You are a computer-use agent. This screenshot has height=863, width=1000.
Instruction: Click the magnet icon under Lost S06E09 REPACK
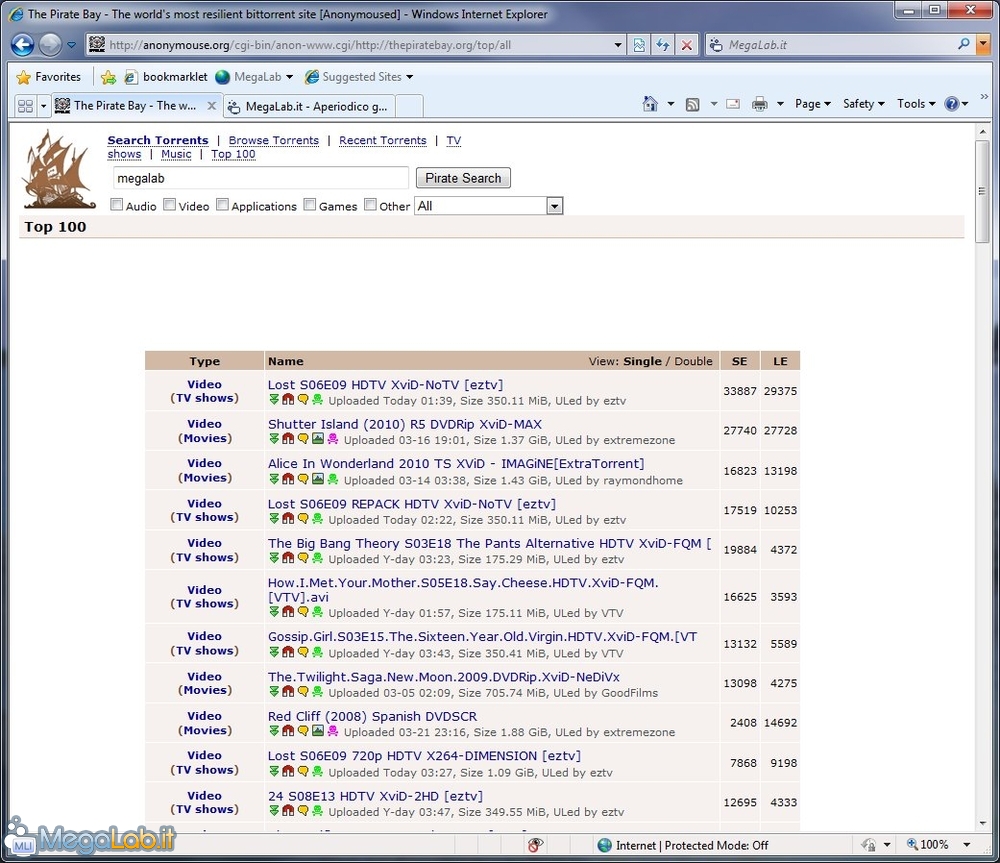(288, 519)
